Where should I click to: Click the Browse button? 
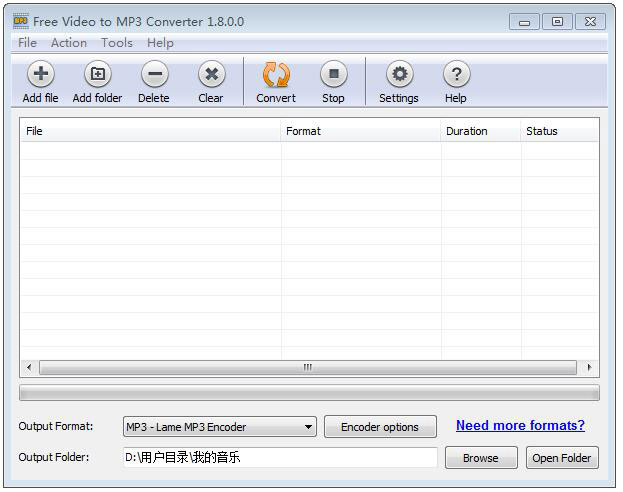click(480, 458)
